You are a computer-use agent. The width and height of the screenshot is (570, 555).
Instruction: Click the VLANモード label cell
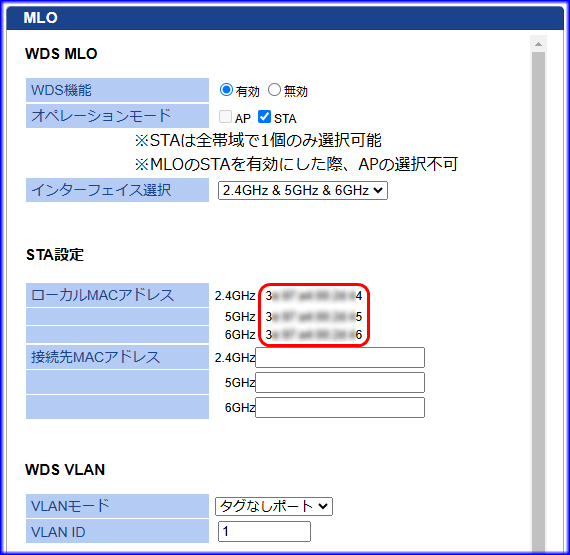tap(117, 506)
